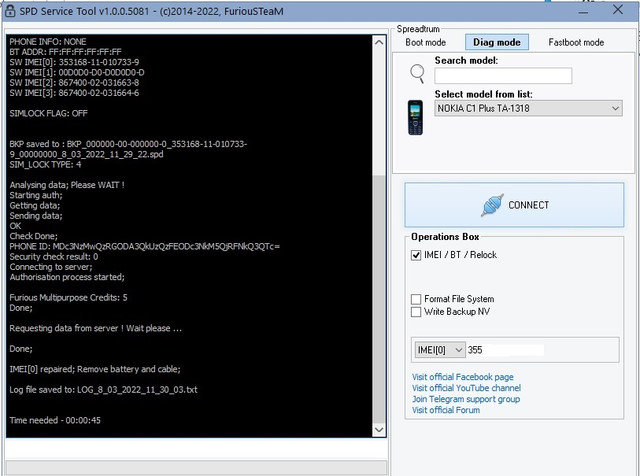Screen dimensions: 640x476
Task: Click log line 'IMEI[0] repaired; Remove battery and cable;'
Action: (x=95, y=369)
